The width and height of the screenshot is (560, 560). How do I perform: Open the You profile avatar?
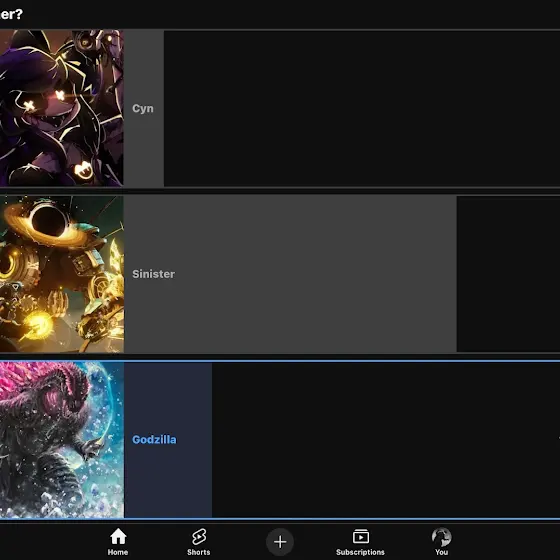pyautogui.click(x=441, y=537)
